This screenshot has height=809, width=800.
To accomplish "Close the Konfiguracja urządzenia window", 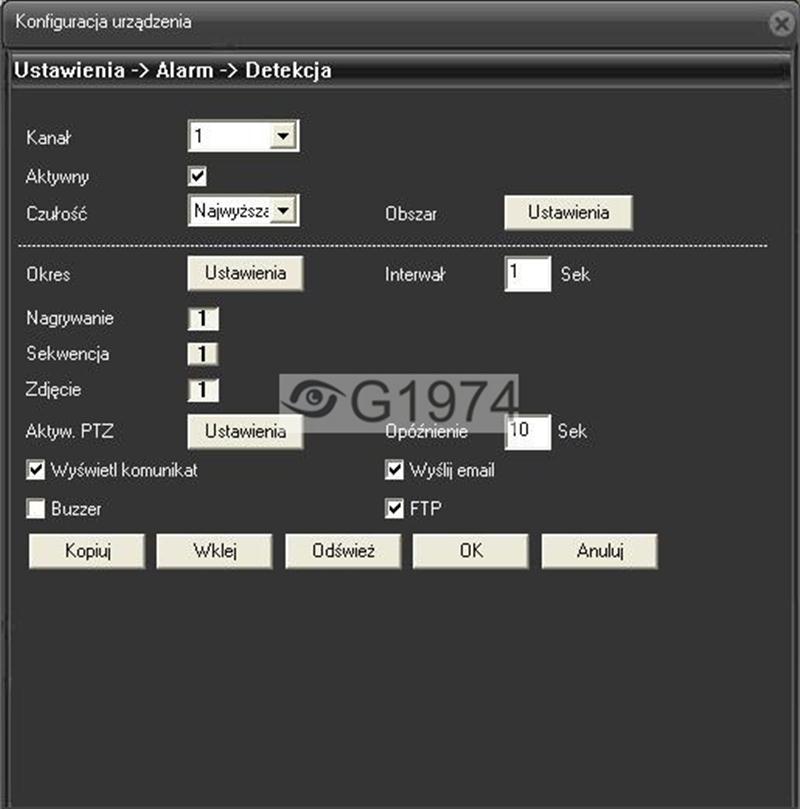I will [782, 23].
